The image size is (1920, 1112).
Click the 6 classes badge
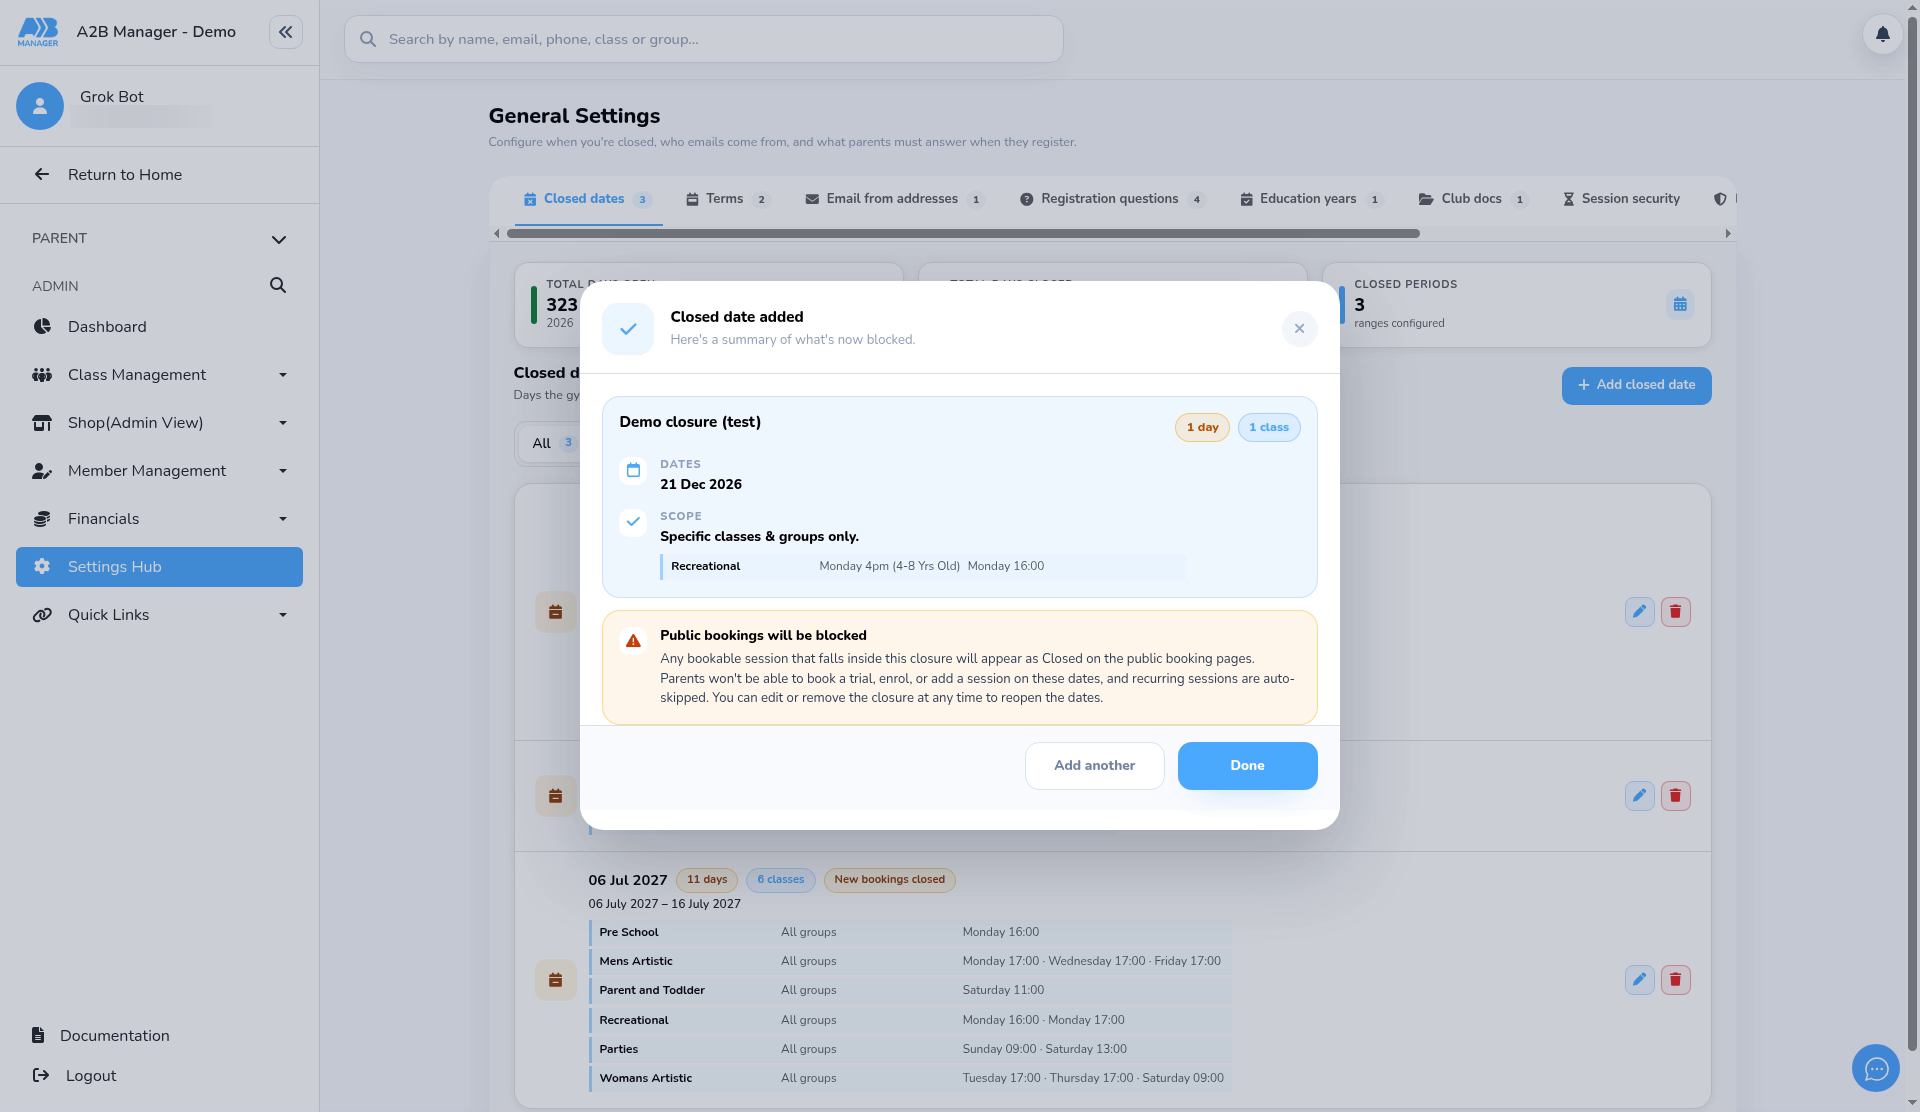click(780, 880)
